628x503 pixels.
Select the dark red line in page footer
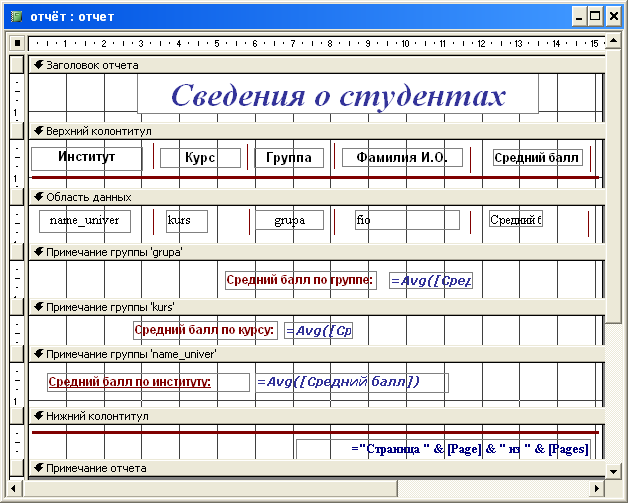(315, 432)
